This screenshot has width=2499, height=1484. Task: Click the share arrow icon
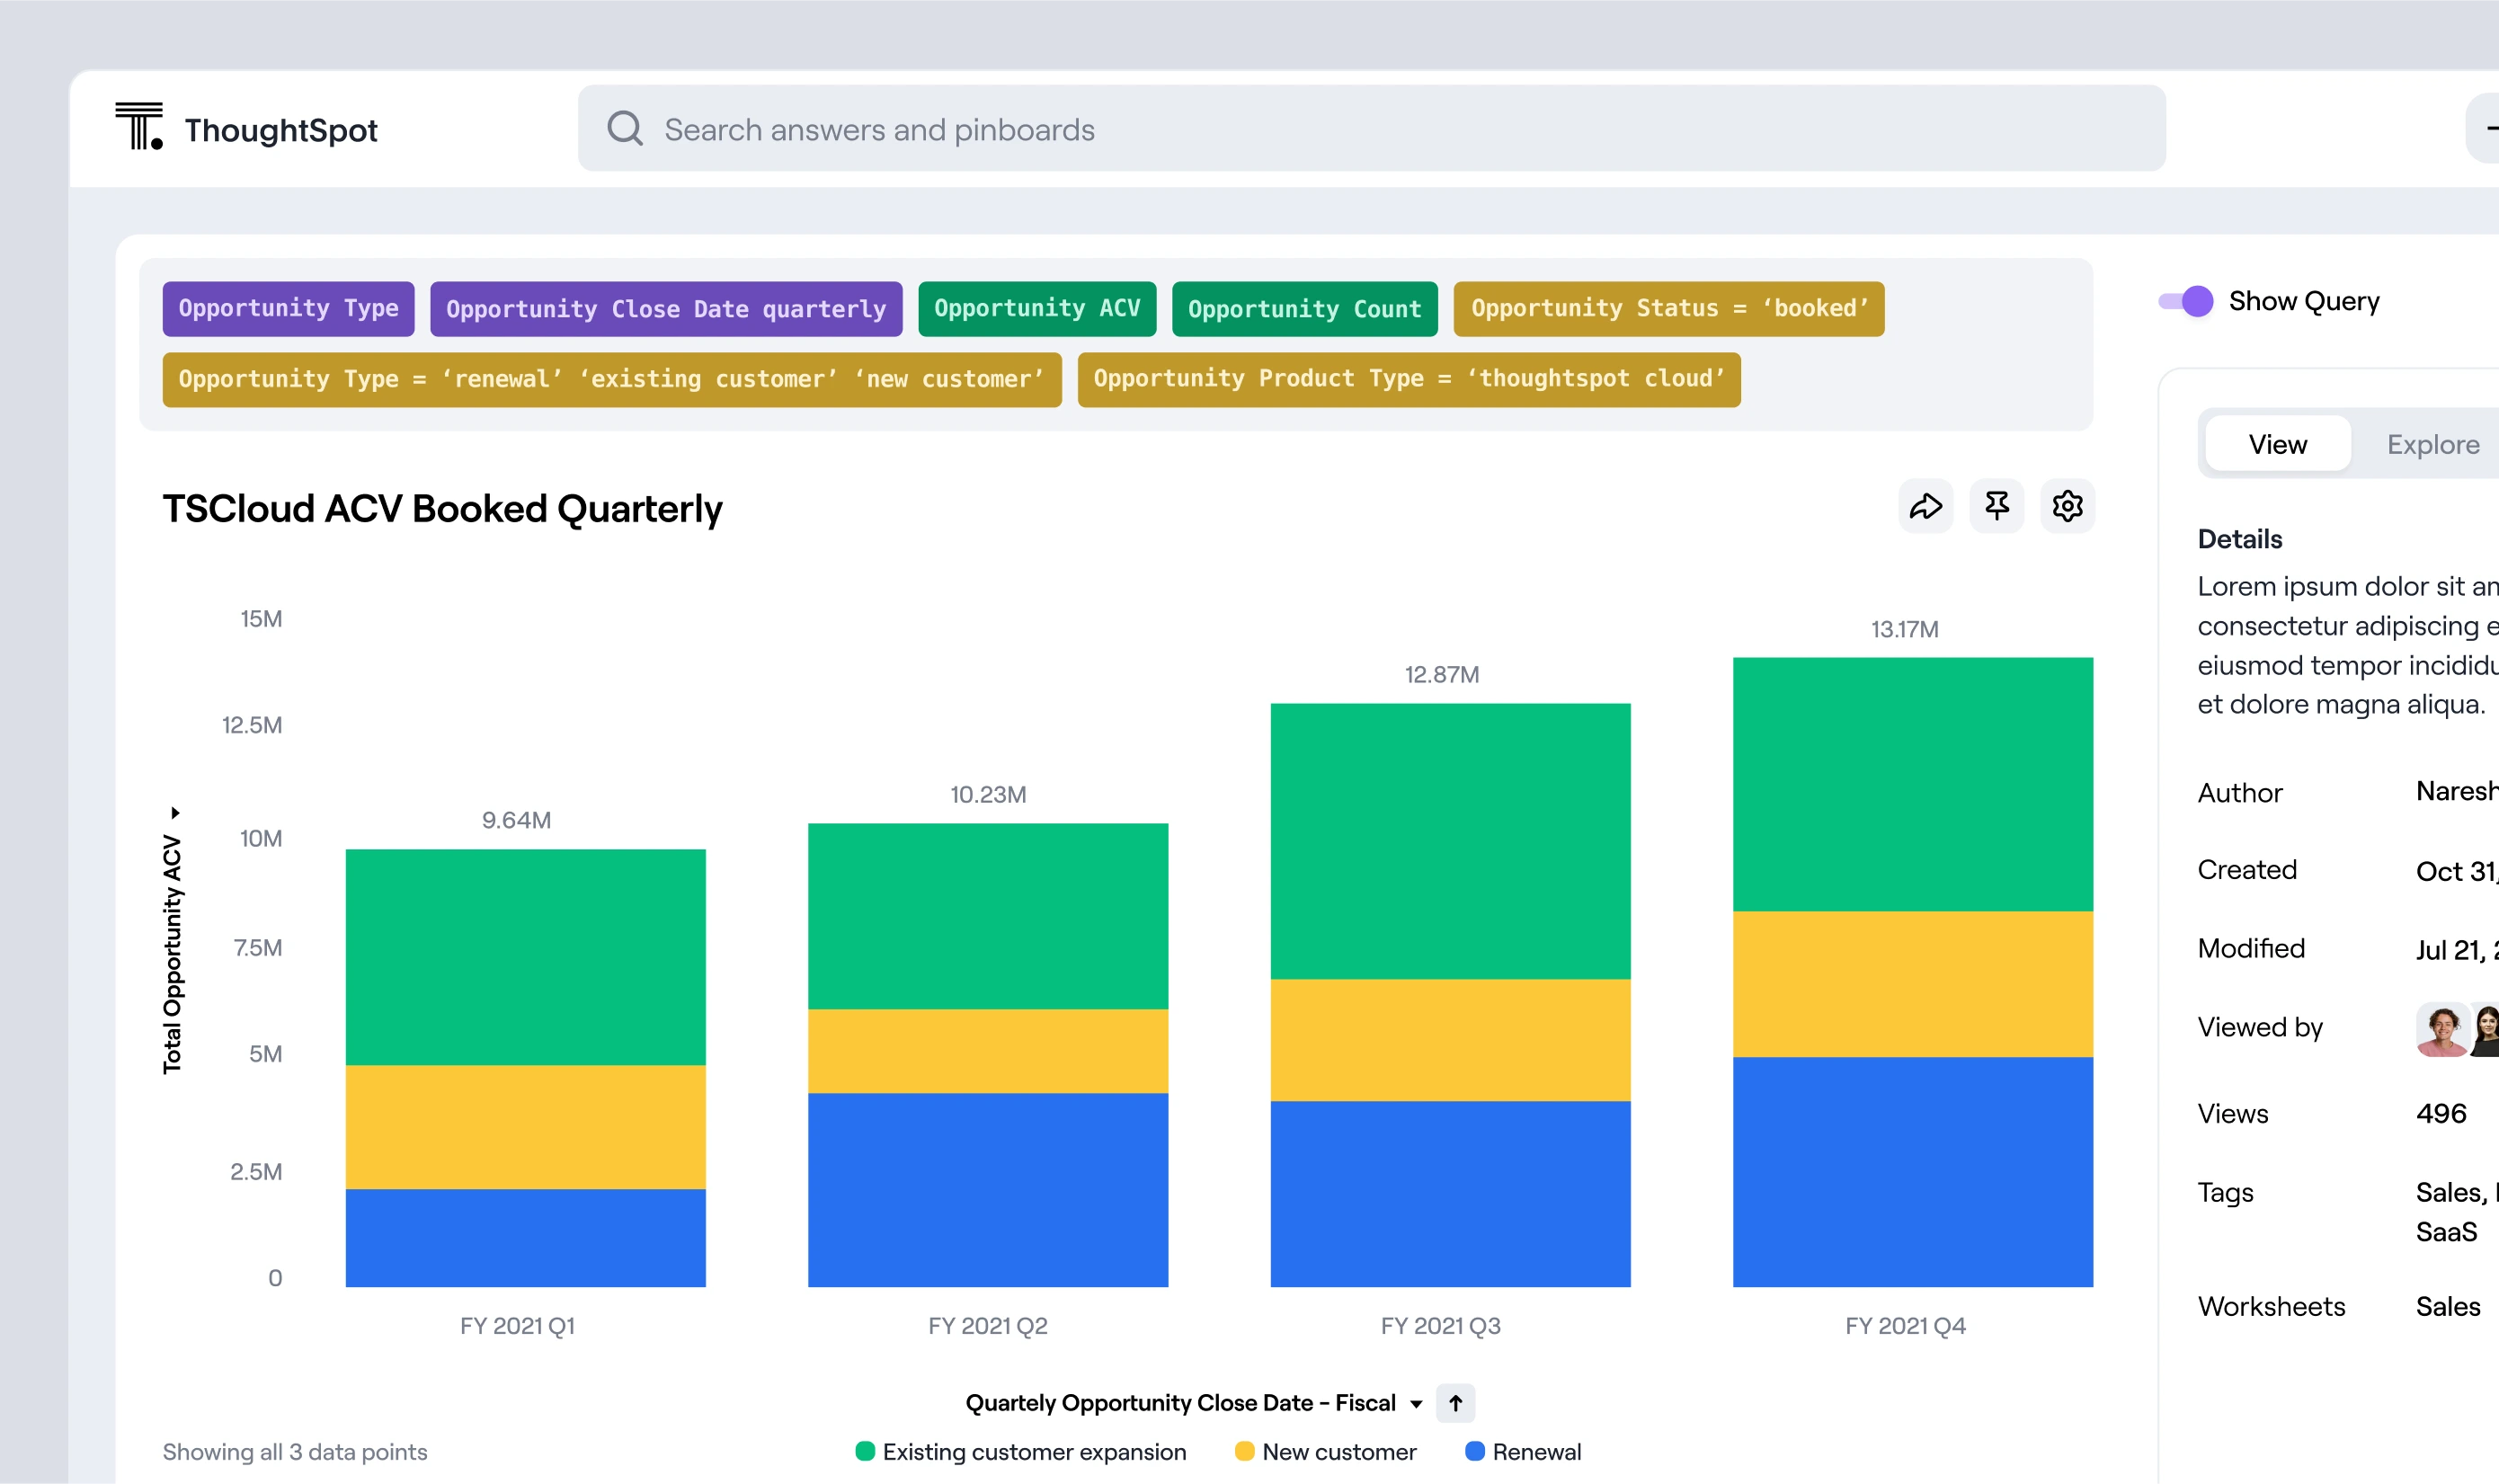pos(1925,506)
